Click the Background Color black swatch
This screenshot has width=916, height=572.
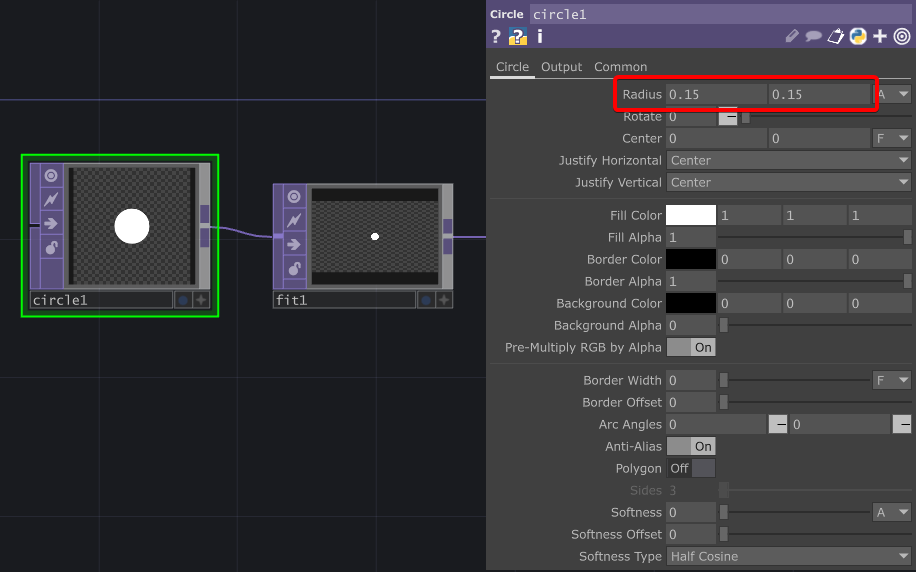(691, 303)
